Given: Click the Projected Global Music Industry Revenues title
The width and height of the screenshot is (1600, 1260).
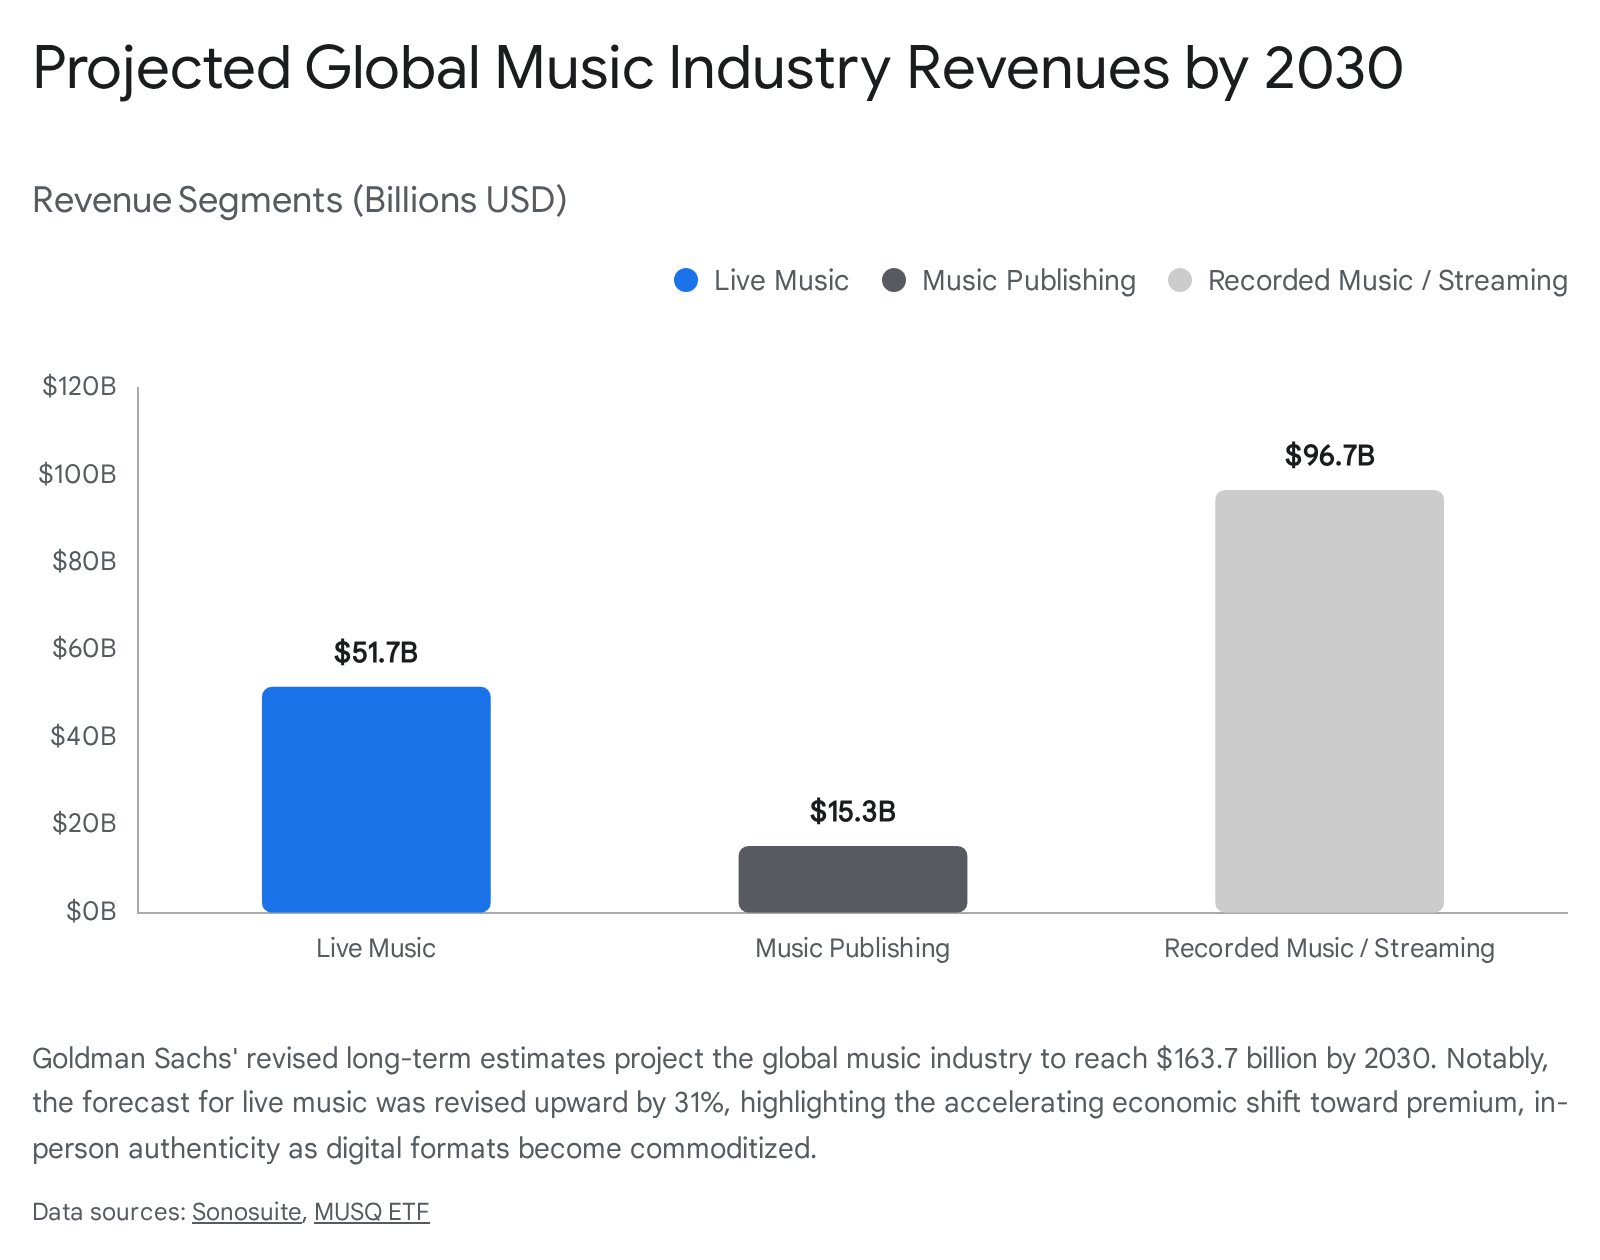Looking at the screenshot, I should [x=718, y=68].
